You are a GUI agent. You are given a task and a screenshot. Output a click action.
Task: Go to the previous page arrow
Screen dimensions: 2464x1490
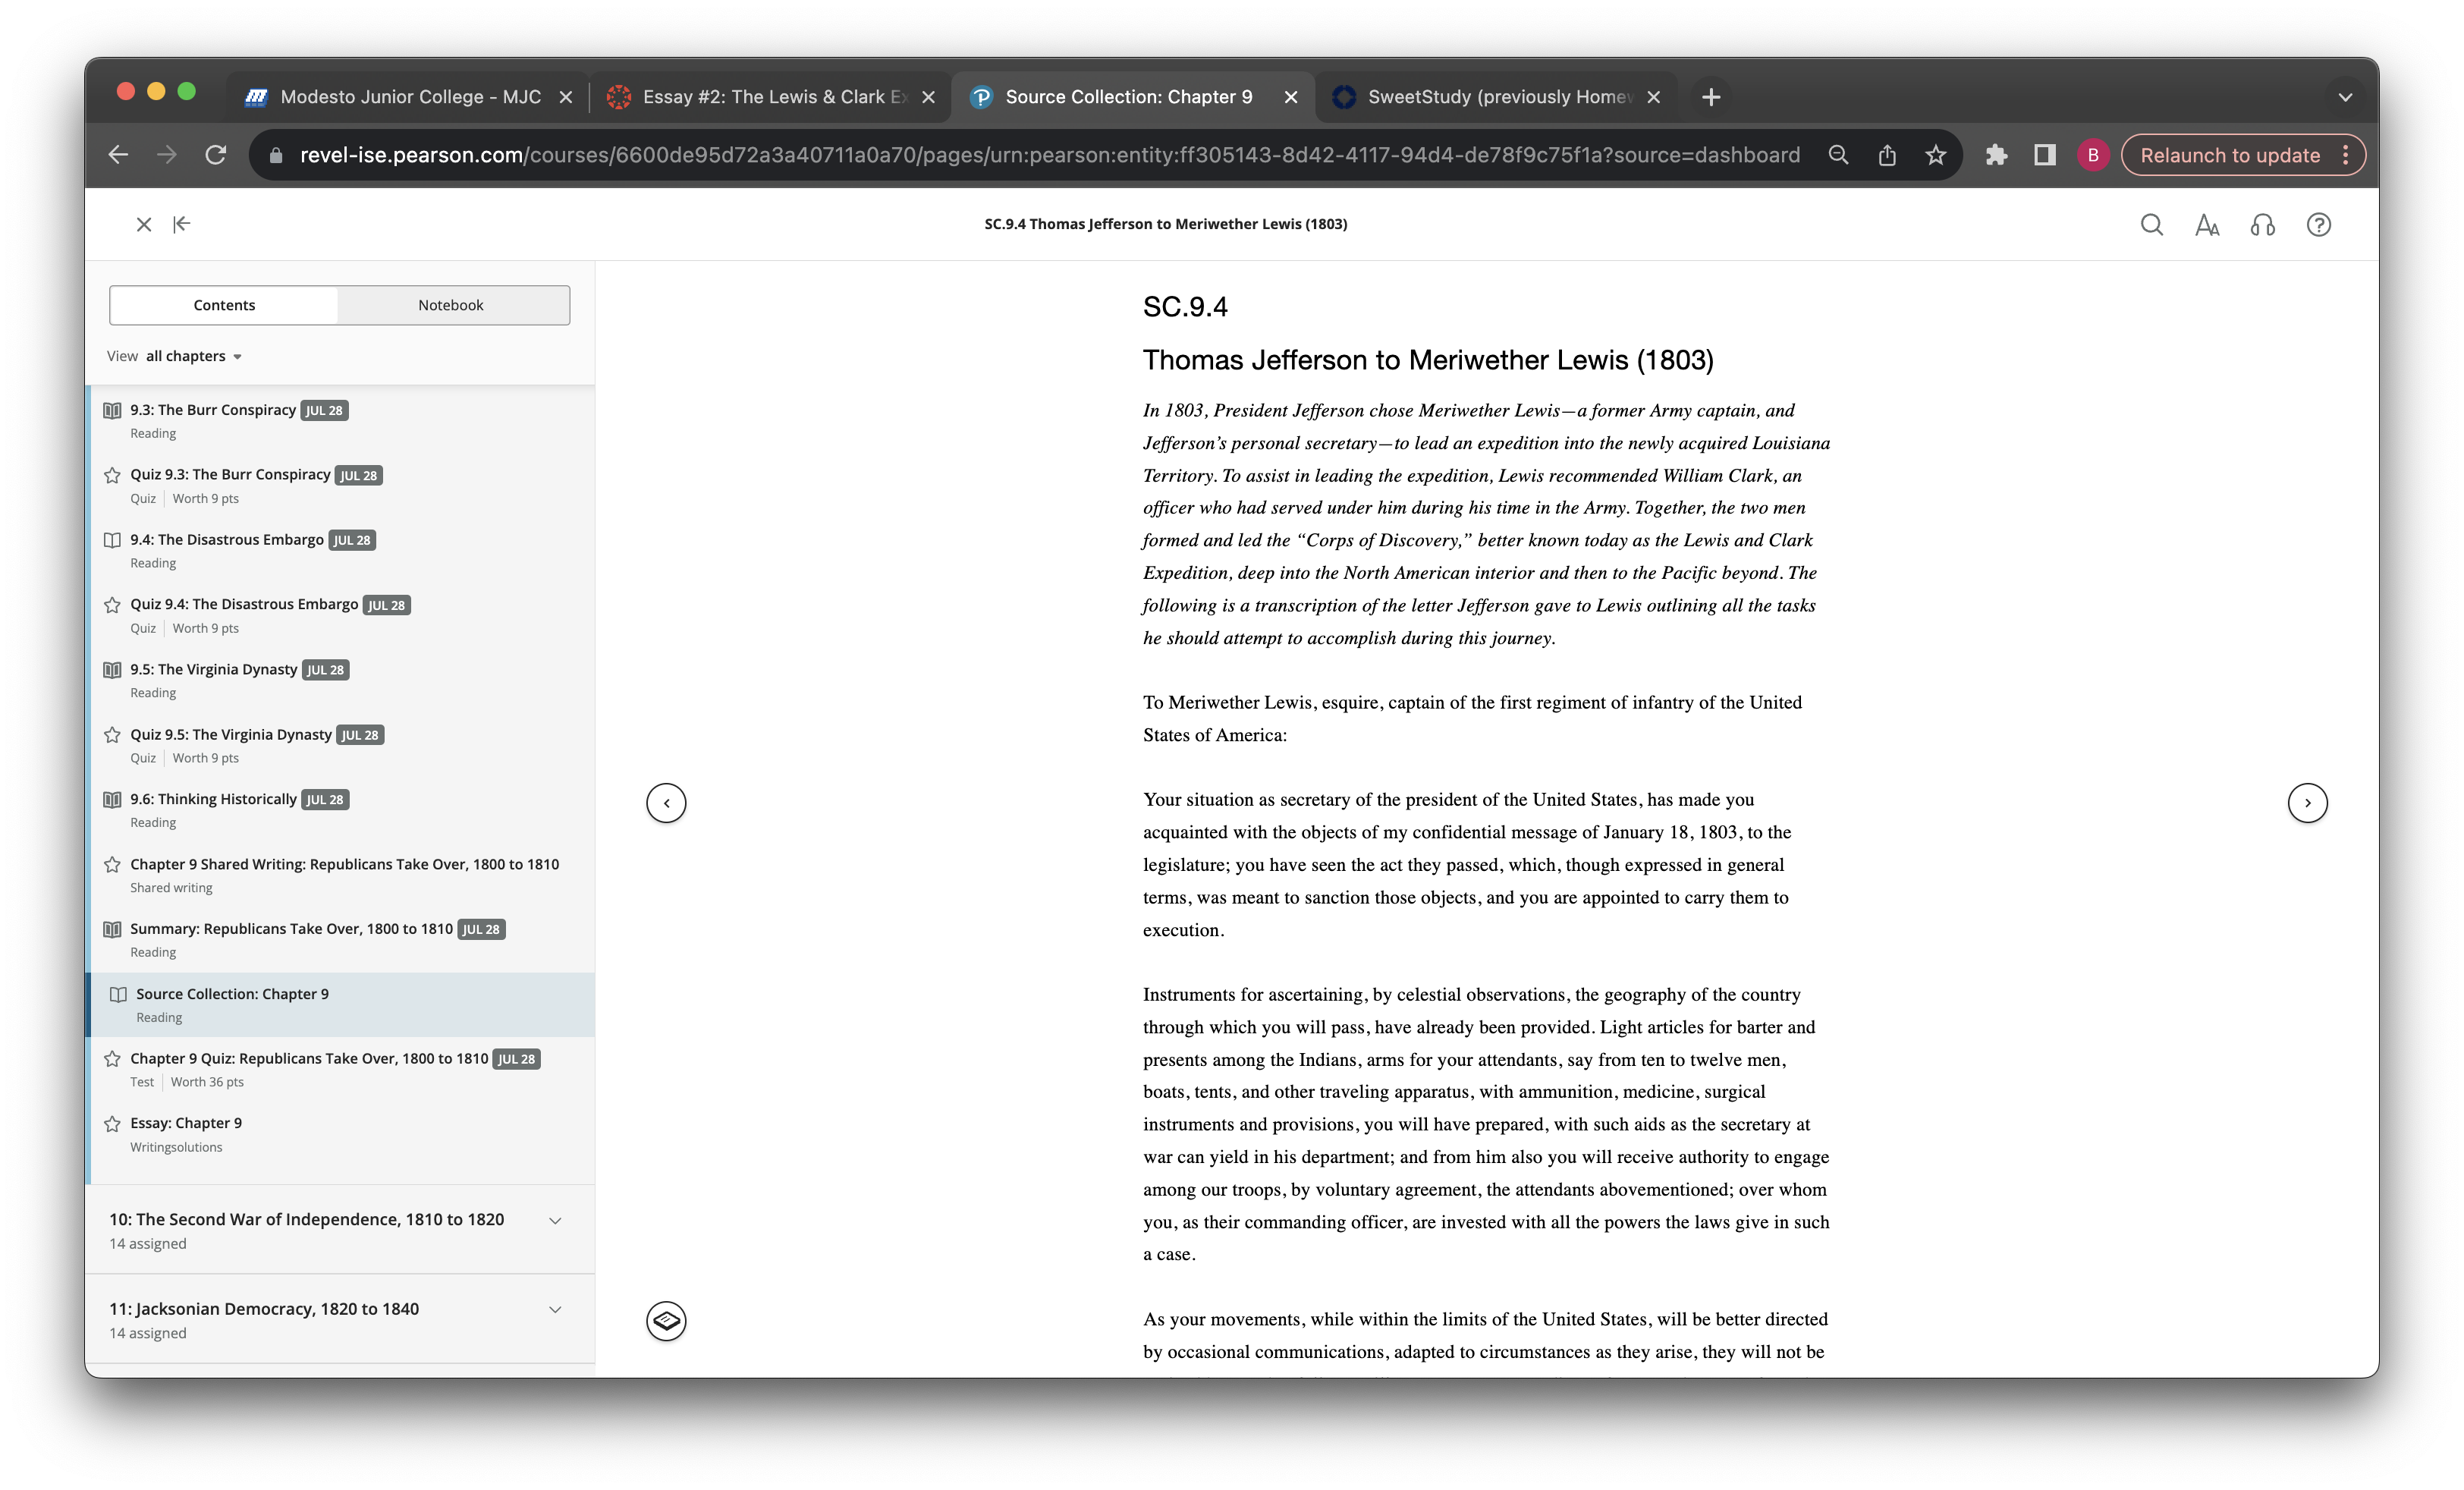666,802
